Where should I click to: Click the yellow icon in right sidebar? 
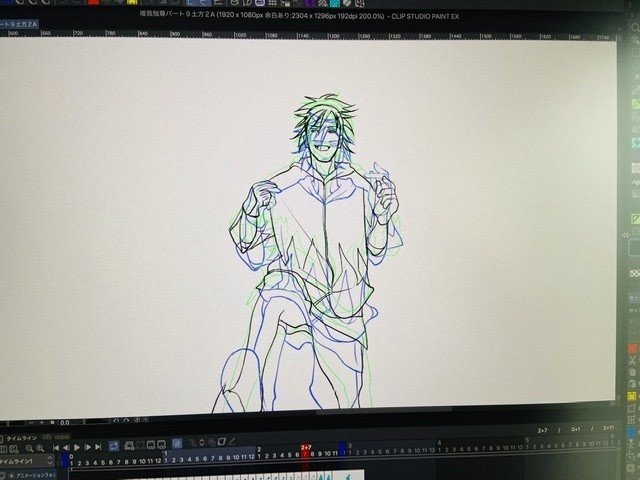coord(632,396)
